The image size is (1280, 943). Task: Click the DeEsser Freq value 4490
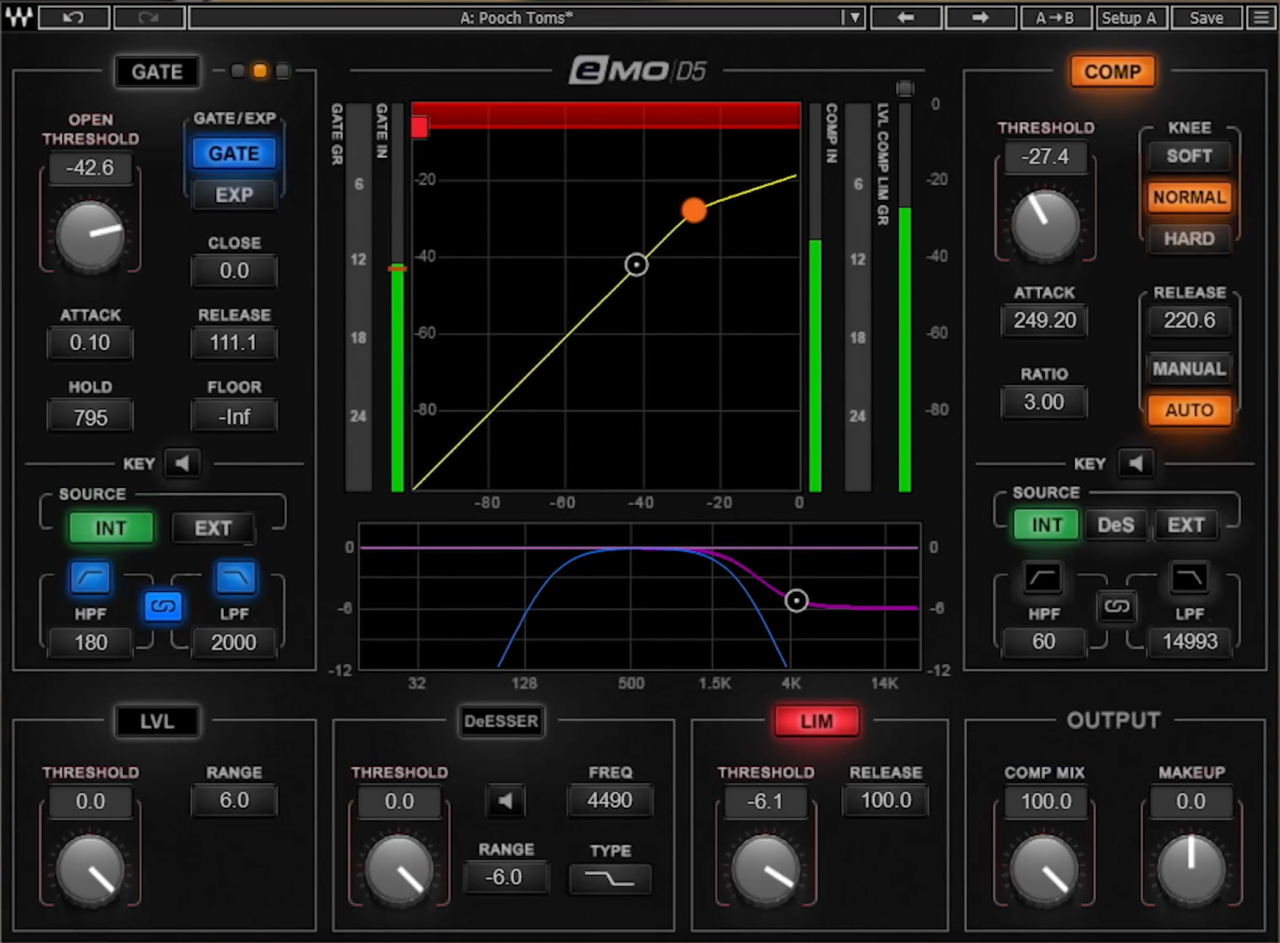coord(610,800)
